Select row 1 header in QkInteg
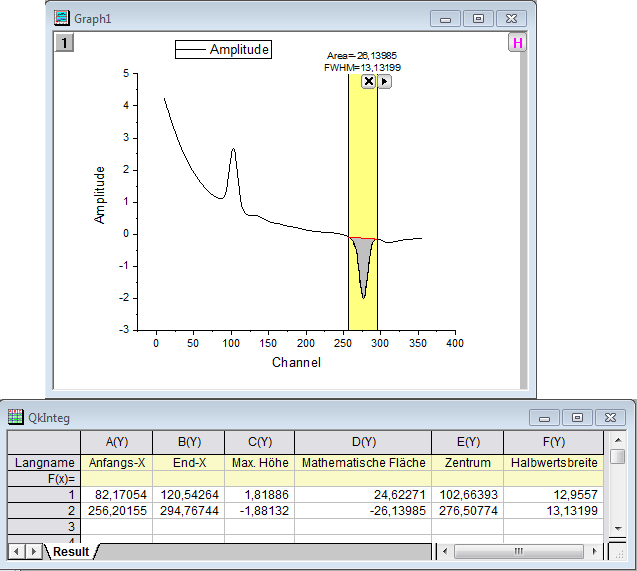Image resolution: width=637 pixels, height=571 pixels. click(44, 495)
